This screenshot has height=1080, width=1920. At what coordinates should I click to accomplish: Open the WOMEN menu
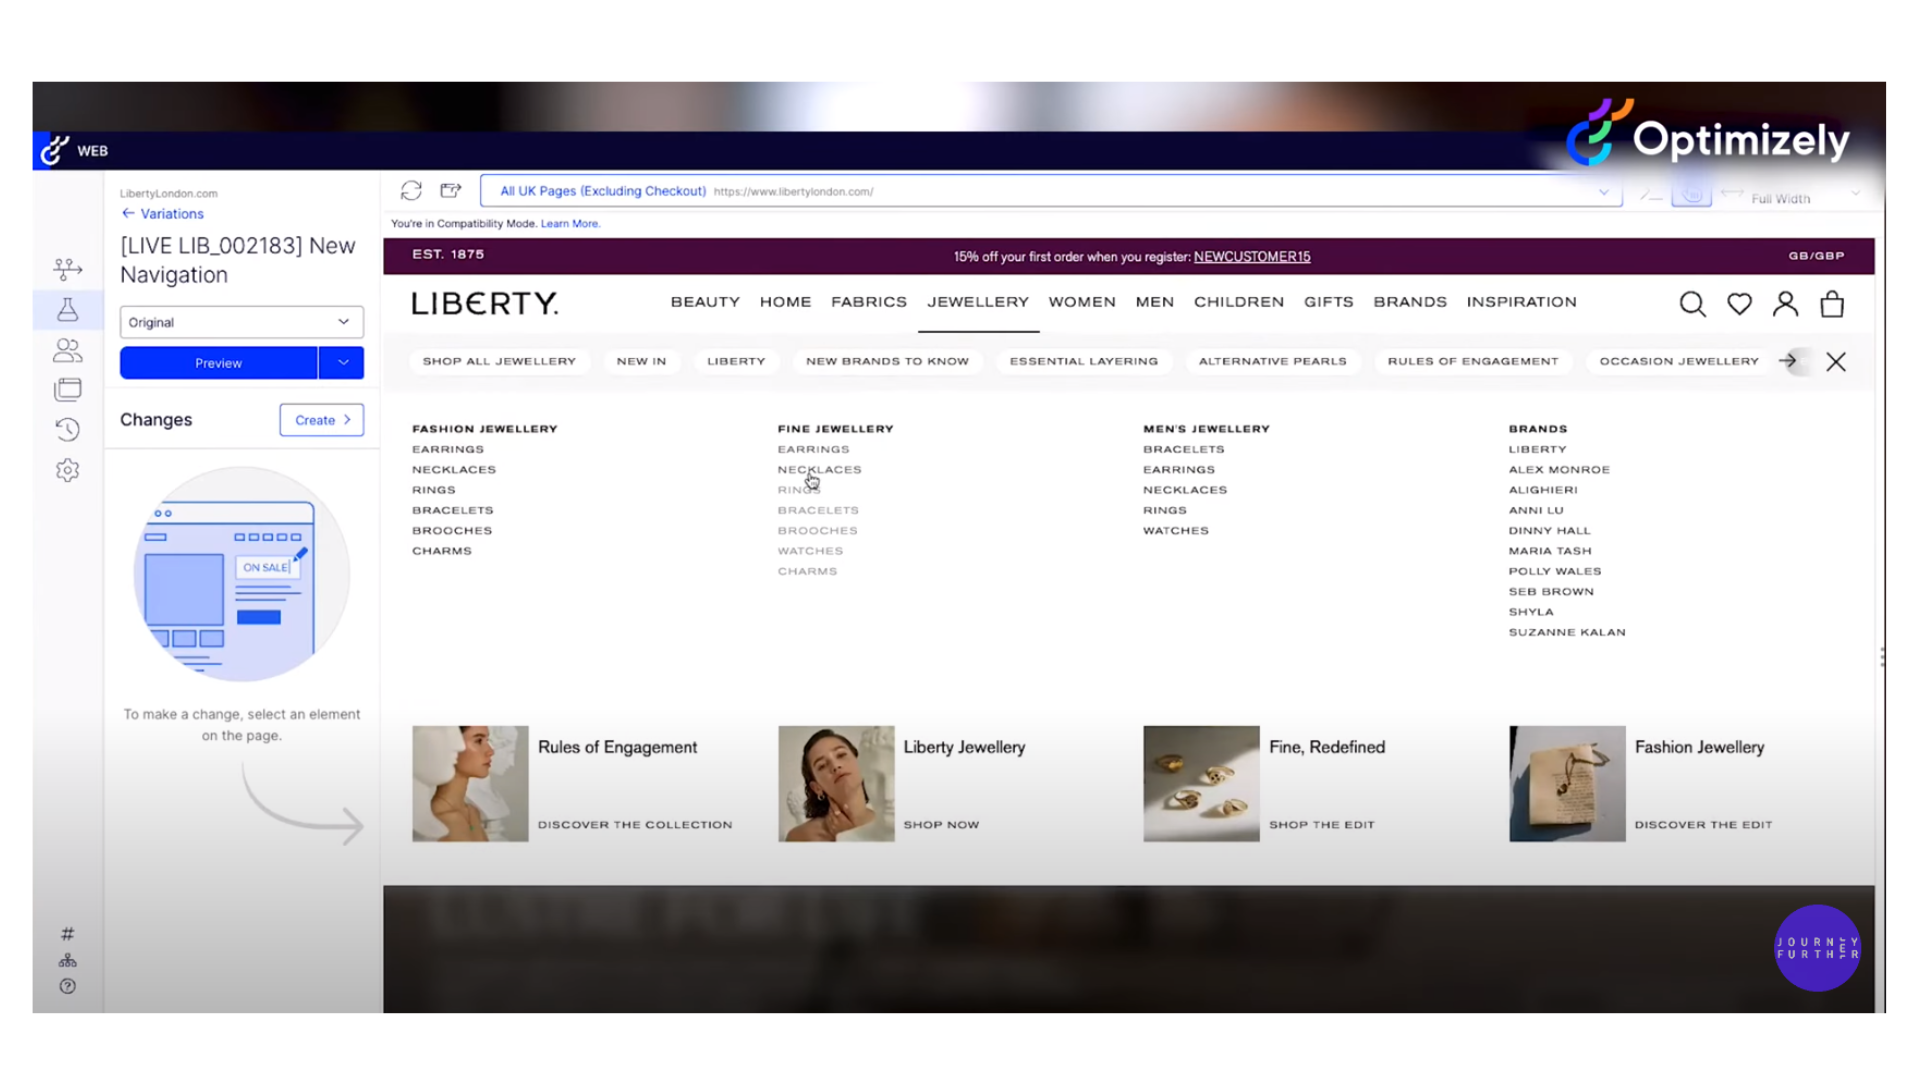coord(1082,302)
